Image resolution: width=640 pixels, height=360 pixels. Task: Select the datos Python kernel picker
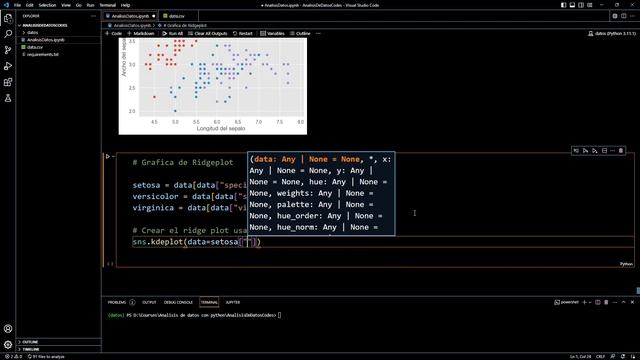pos(611,33)
